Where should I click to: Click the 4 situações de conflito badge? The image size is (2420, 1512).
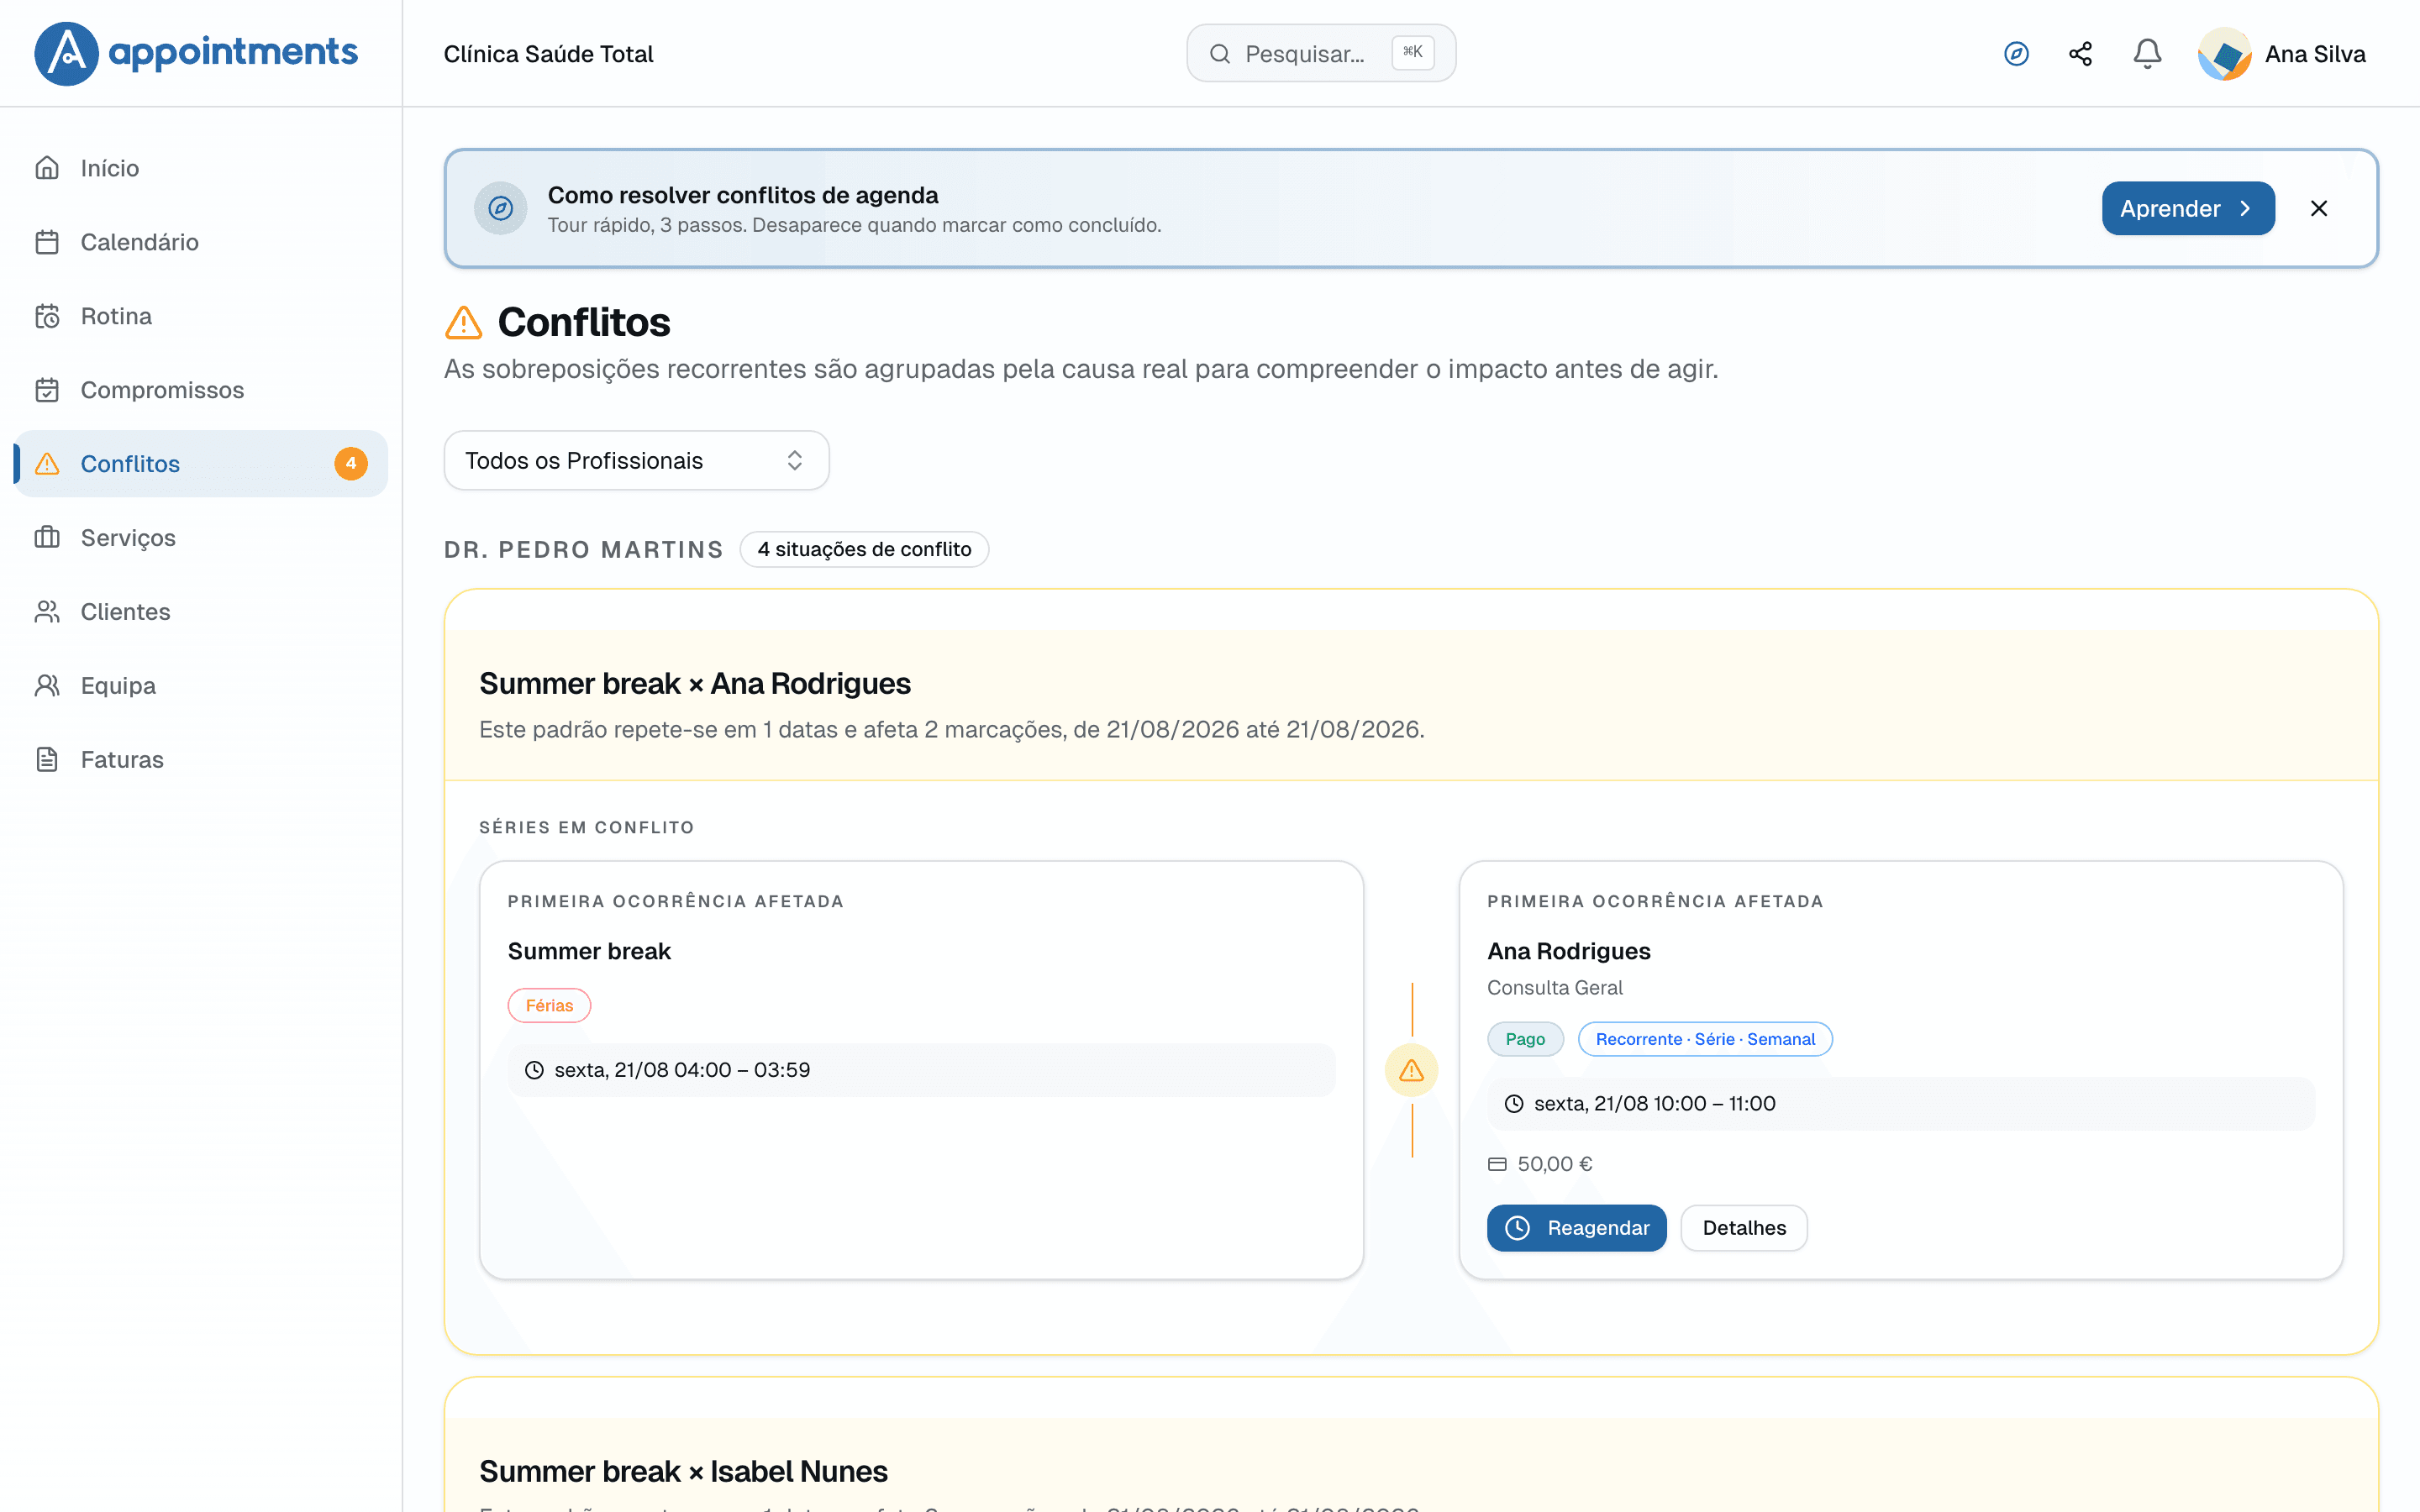pyautogui.click(x=864, y=549)
